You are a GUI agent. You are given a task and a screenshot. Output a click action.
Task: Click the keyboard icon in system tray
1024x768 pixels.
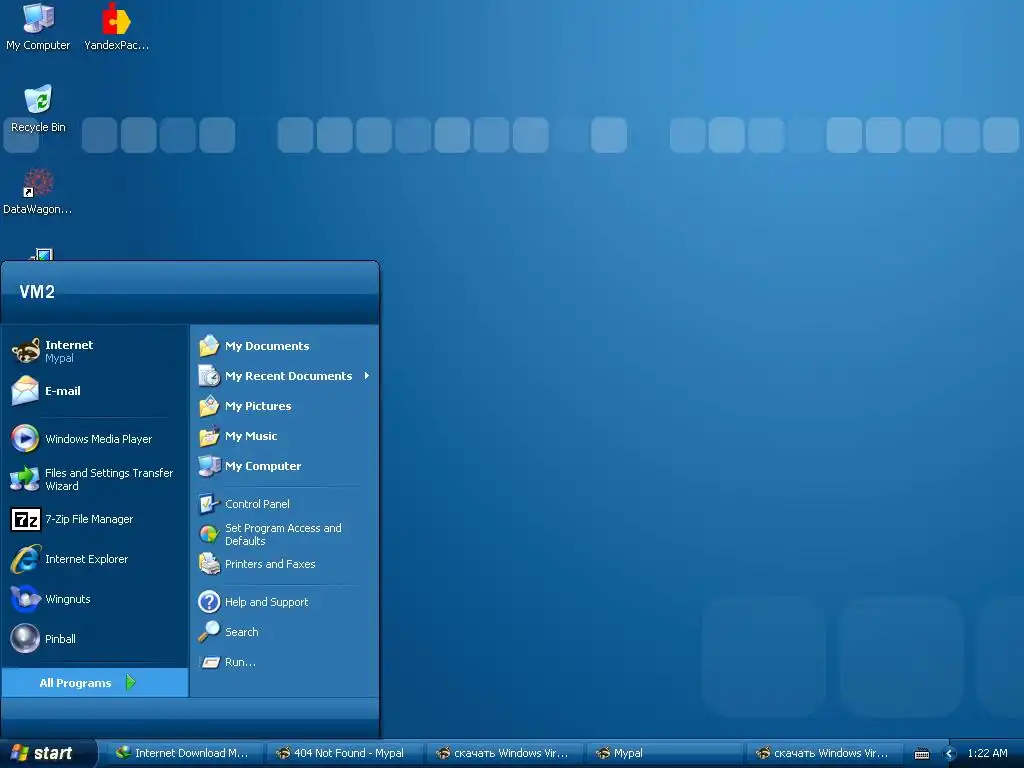921,754
